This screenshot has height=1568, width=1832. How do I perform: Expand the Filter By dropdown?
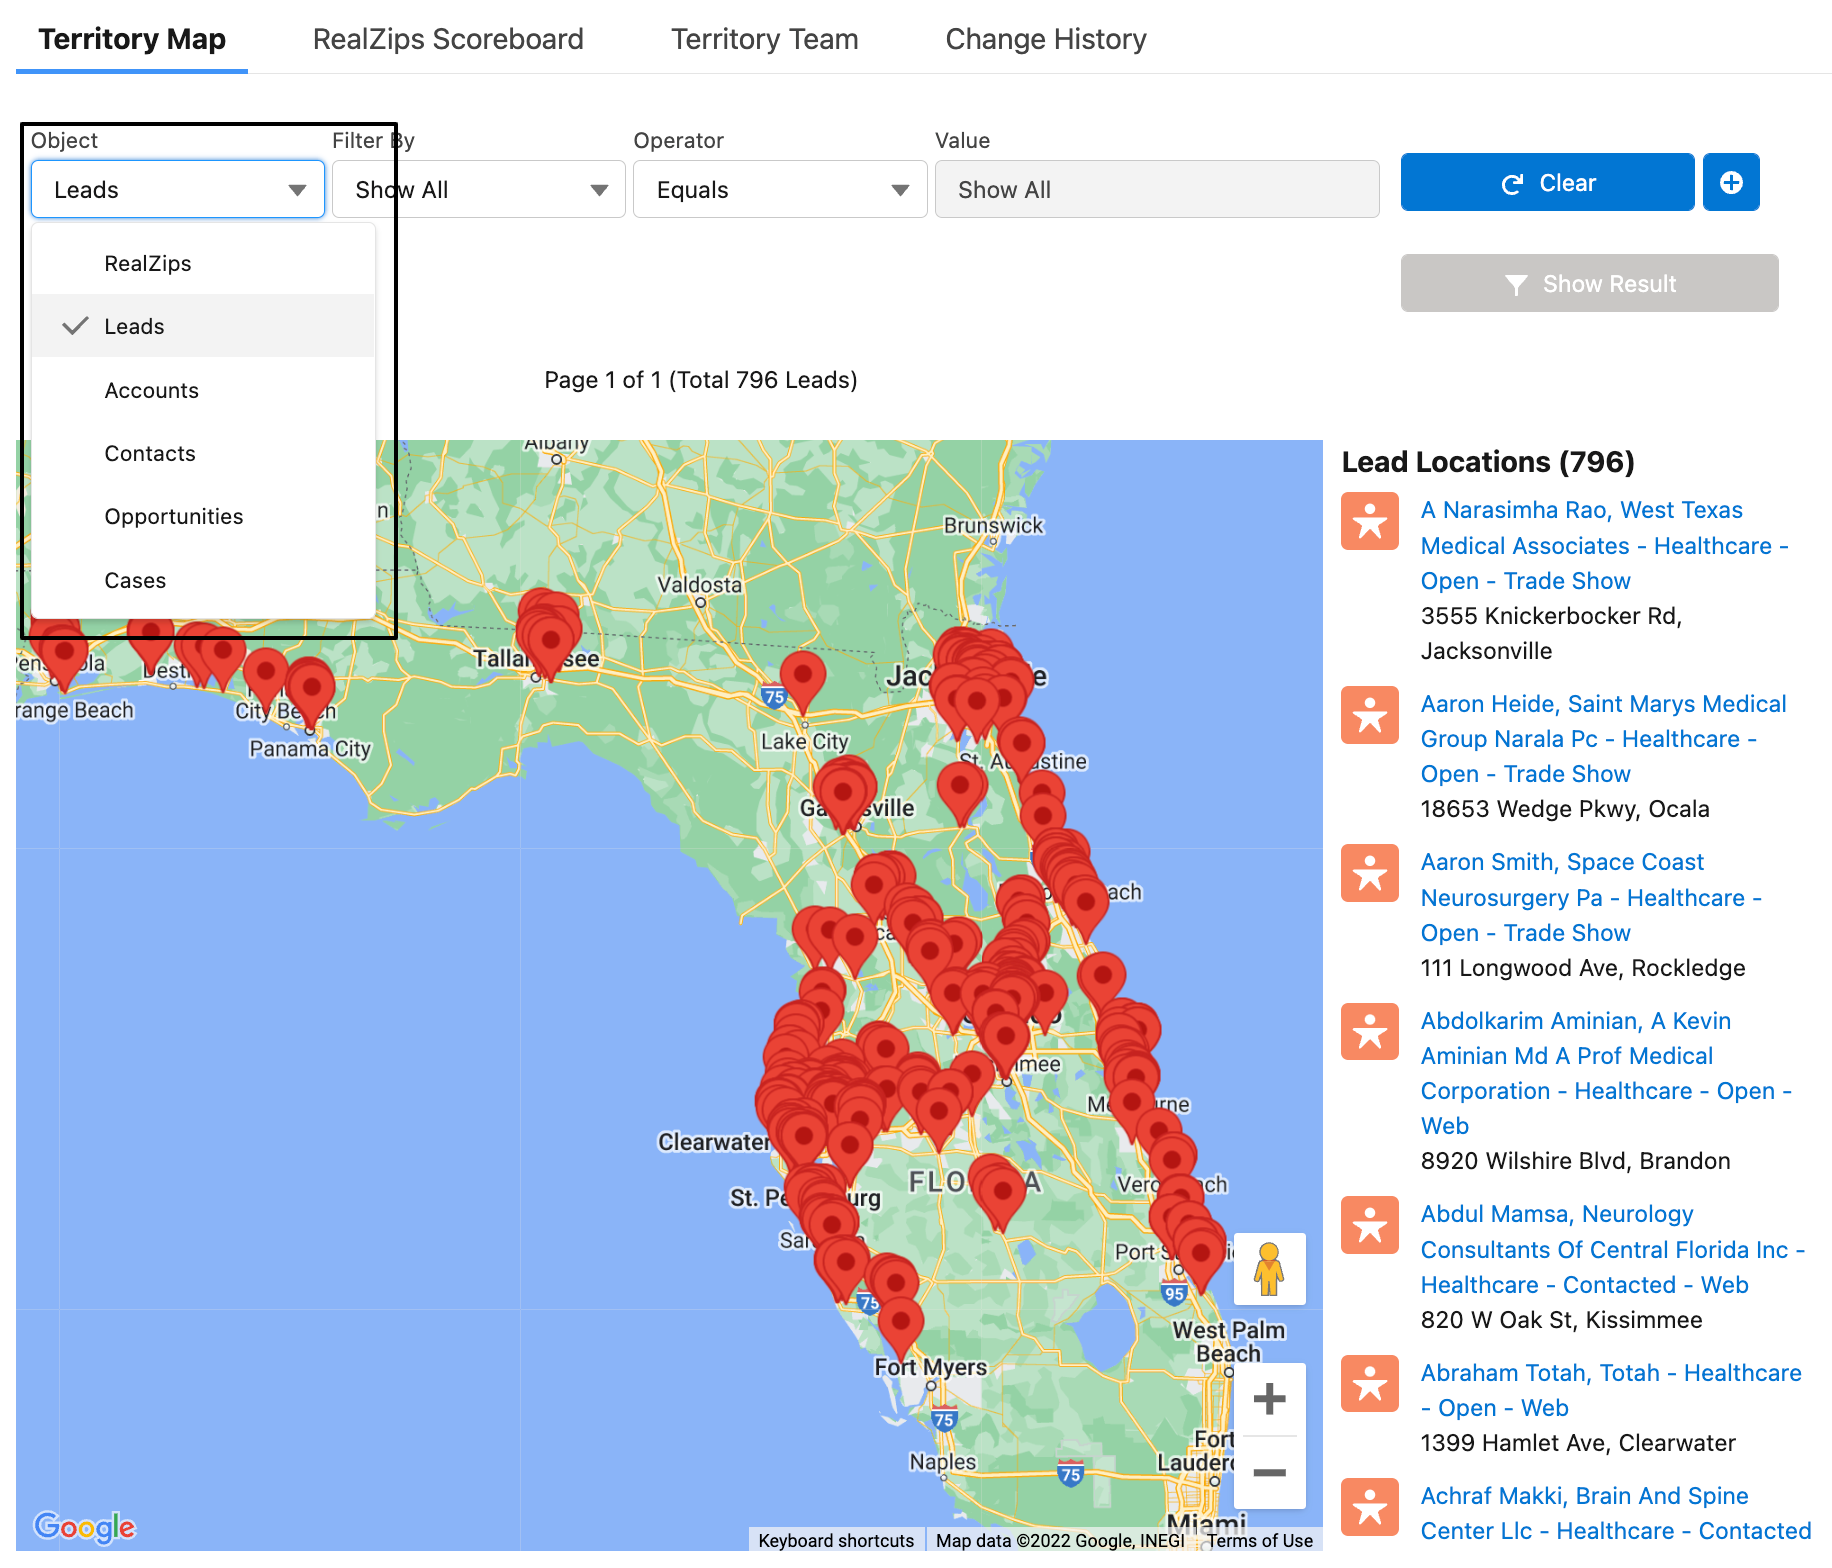(479, 190)
